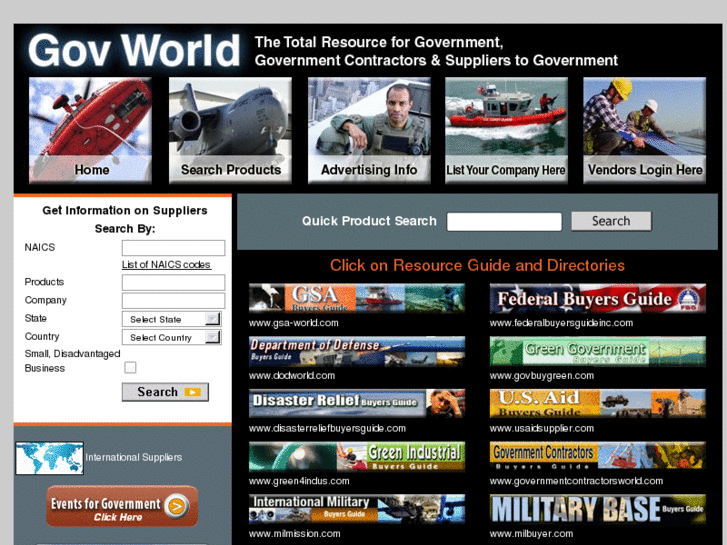Open International Military Buyers Guide banner
The height and width of the screenshot is (545, 727).
click(x=357, y=509)
